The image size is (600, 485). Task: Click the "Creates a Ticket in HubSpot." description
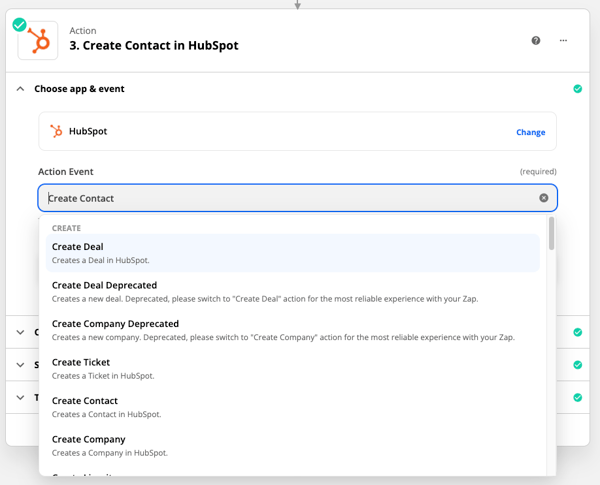pos(103,376)
